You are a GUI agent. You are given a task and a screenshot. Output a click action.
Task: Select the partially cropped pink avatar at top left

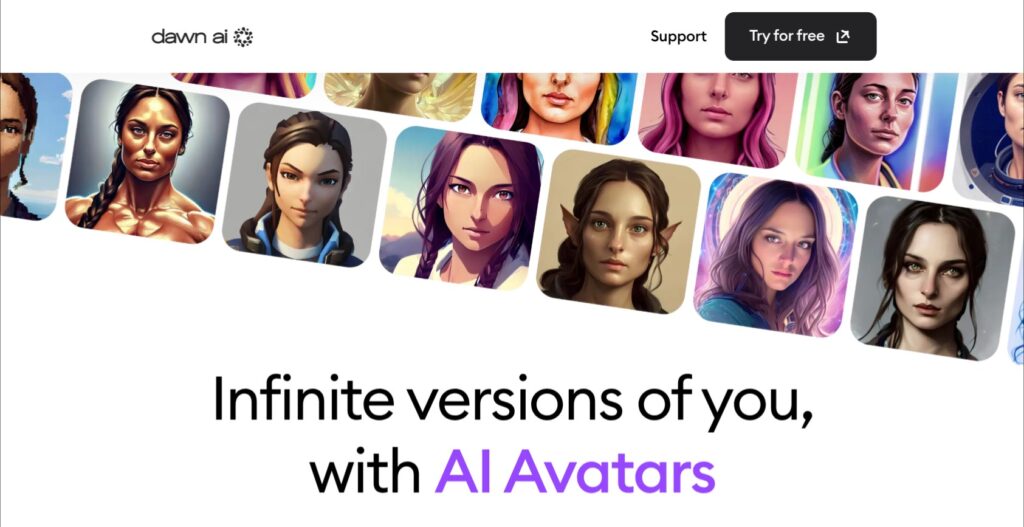pyautogui.click(x=245, y=84)
